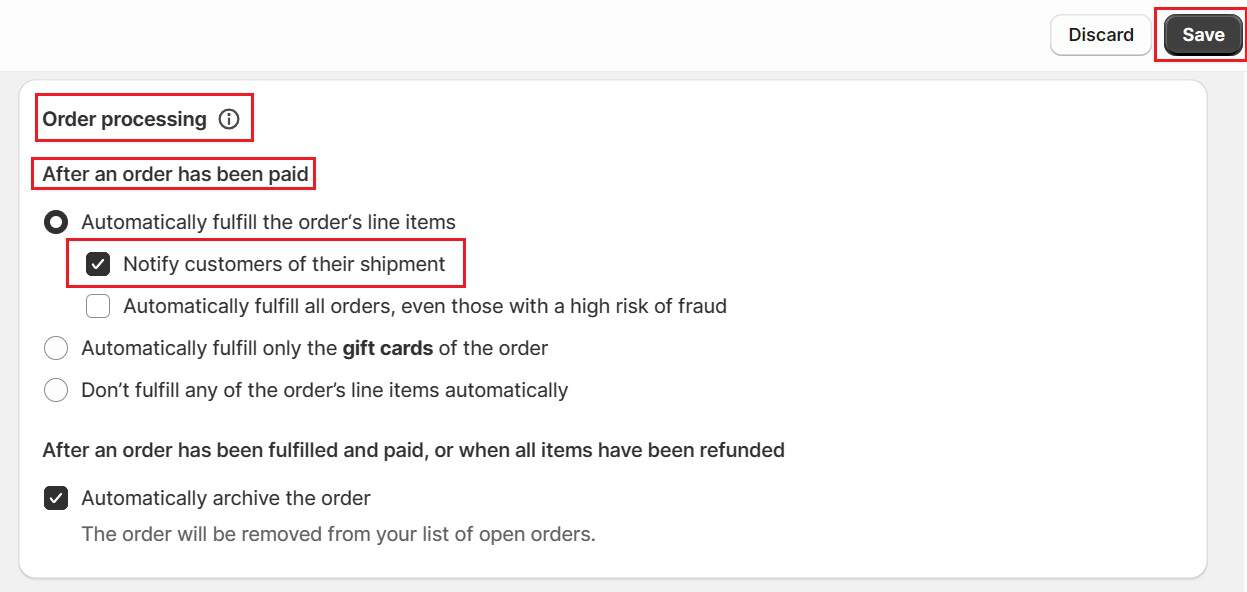Click the filled radio indicator for automatic fulfillment

pos(56,222)
